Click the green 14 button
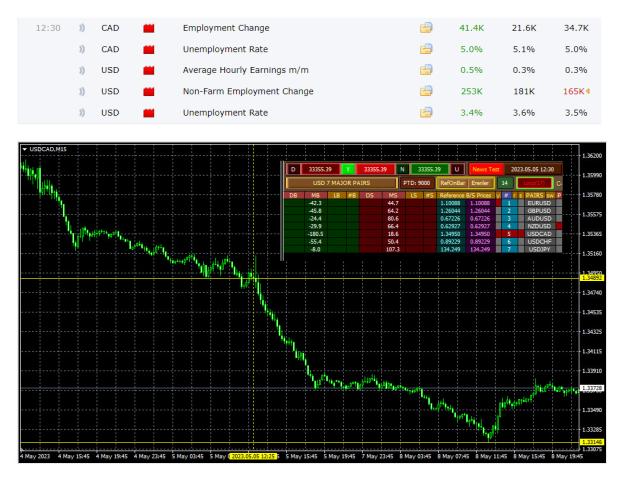Screen dimensions: 625x482 [505, 183]
